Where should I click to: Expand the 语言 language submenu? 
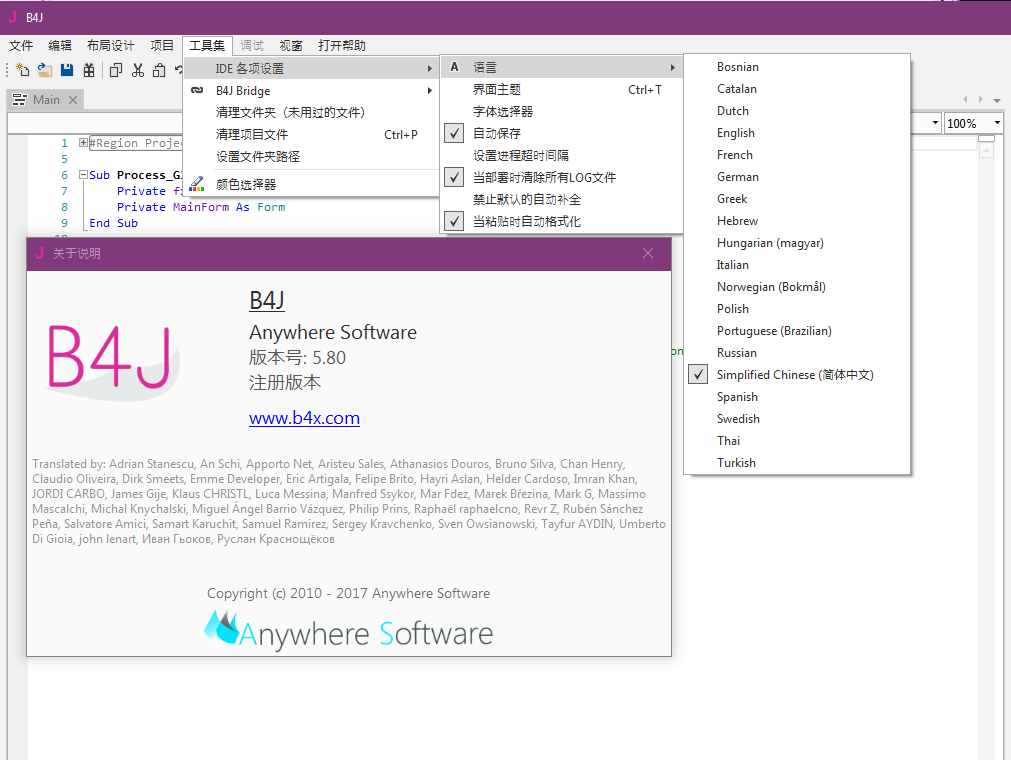[x=561, y=67]
